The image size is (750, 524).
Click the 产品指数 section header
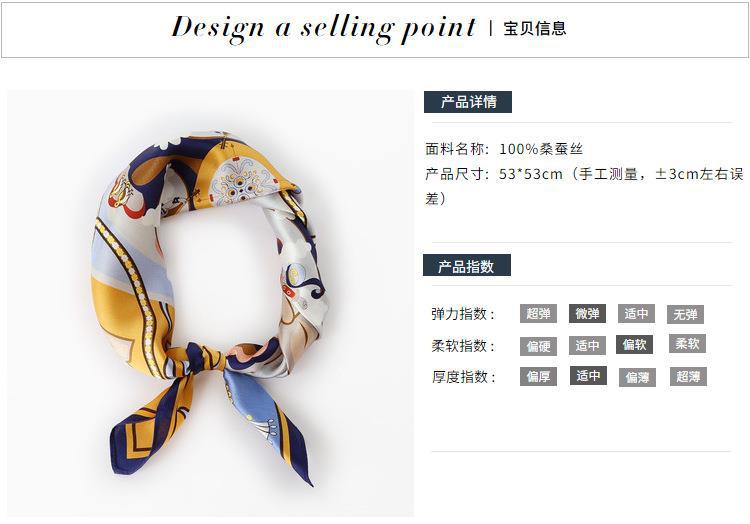467,265
